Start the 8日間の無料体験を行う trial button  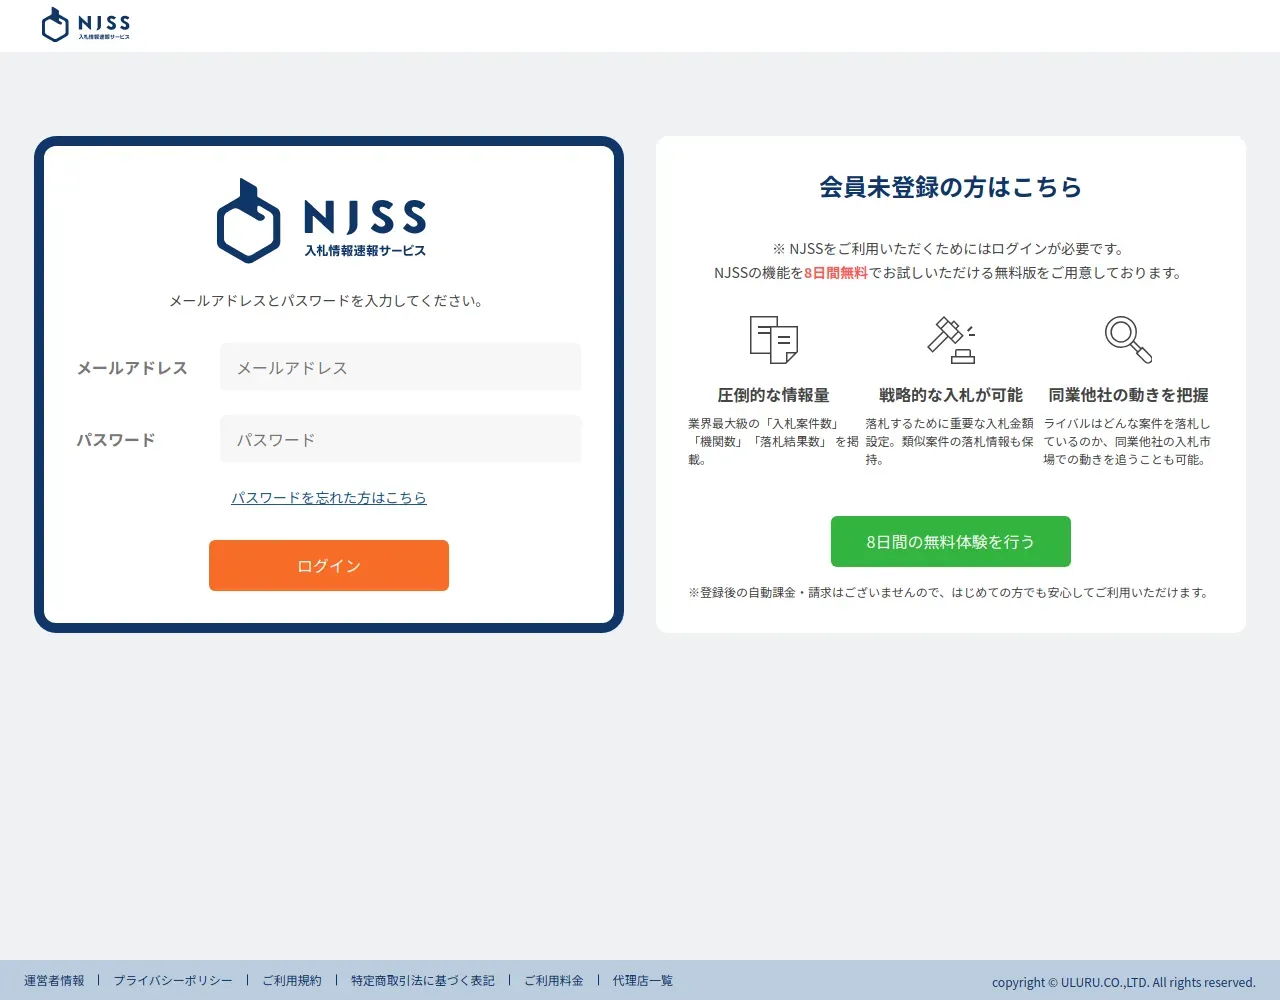[x=951, y=542]
